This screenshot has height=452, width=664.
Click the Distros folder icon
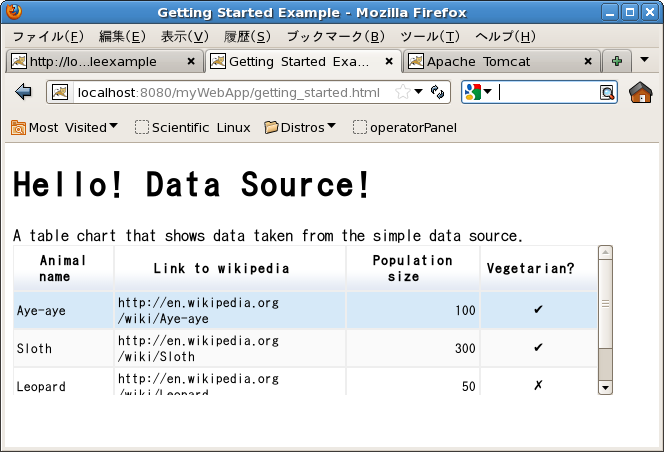click(x=271, y=127)
